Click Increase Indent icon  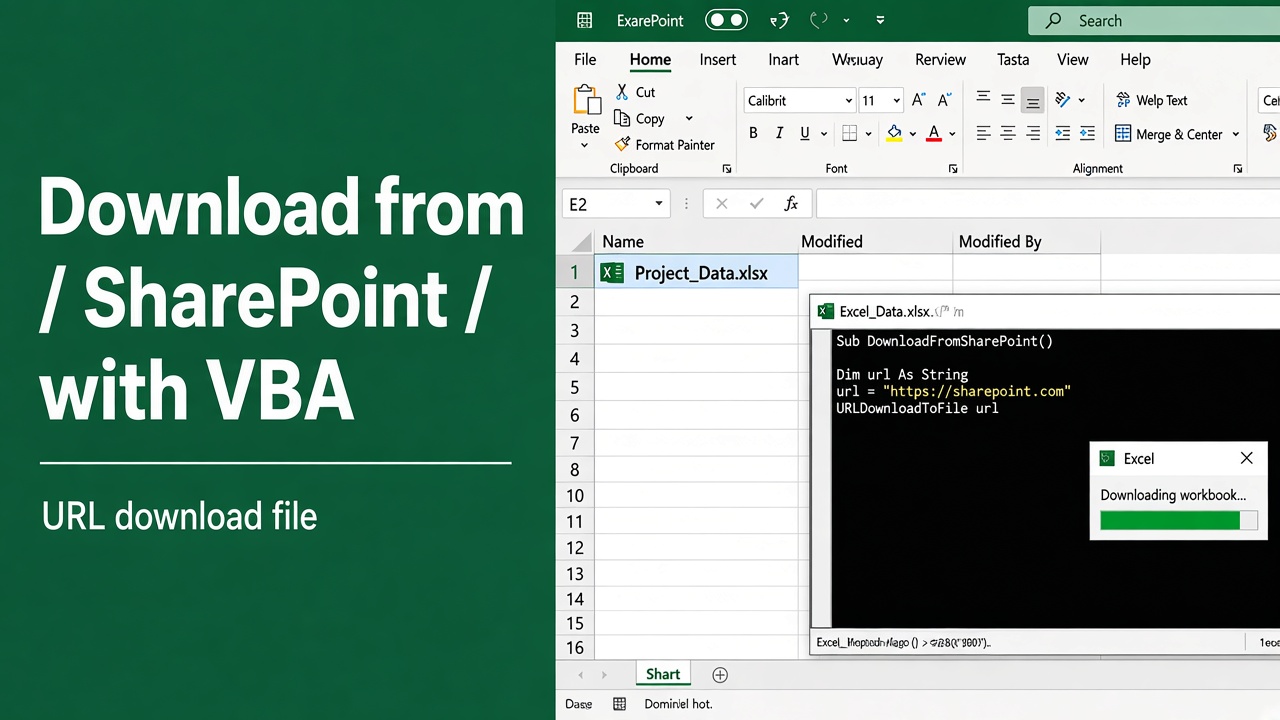pos(1088,133)
